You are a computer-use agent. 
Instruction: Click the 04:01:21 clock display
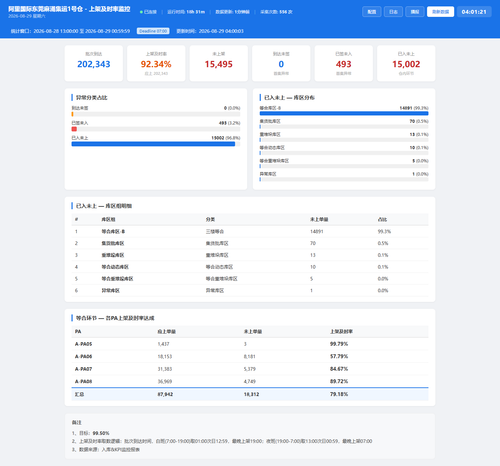474,12
